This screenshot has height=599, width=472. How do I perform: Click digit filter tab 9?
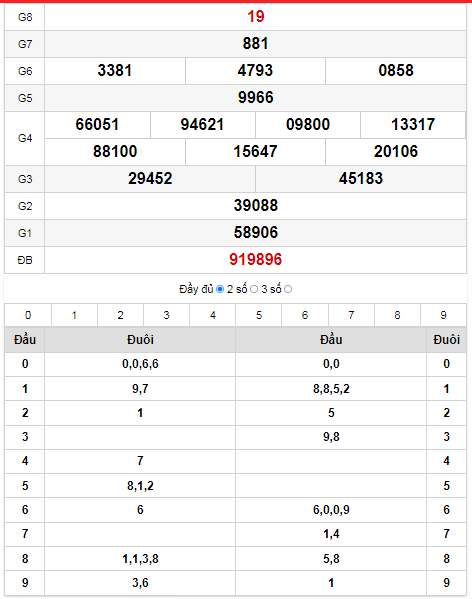pyautogui.click(x=443, y=315)
